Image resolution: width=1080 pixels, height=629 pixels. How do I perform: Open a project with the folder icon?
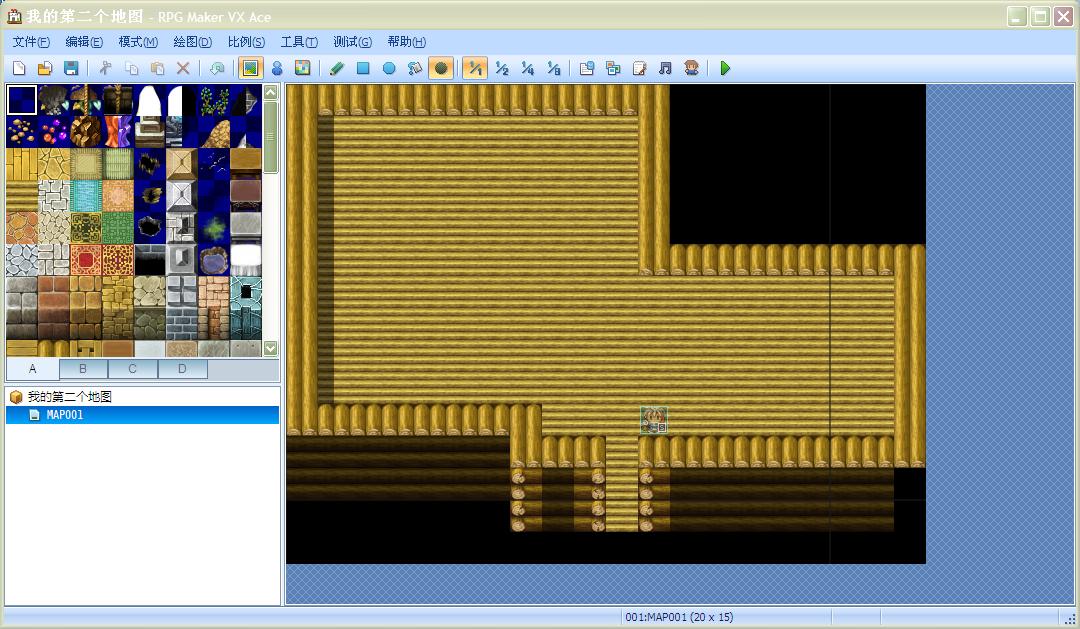click(45, 68)
